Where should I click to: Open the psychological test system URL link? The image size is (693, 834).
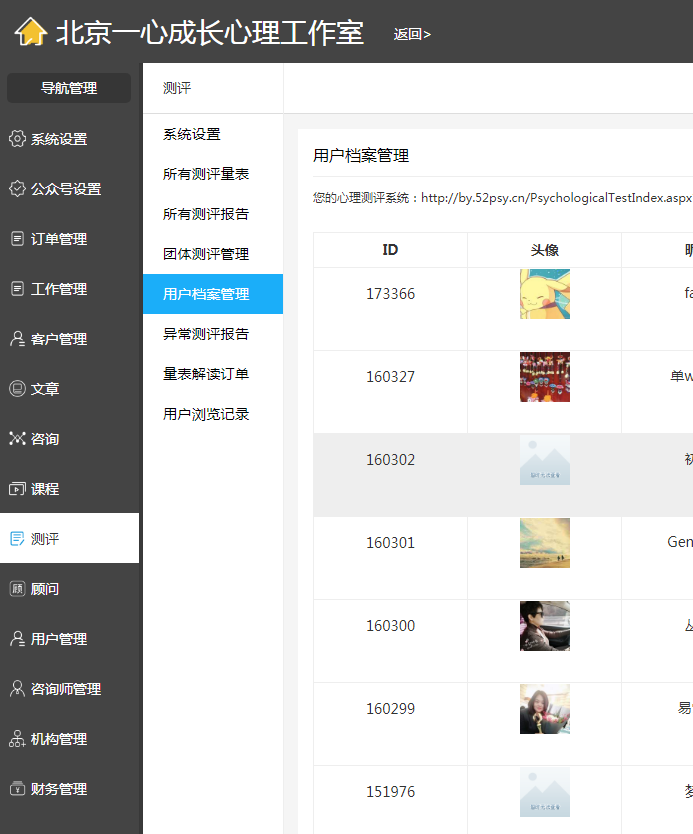556,198
